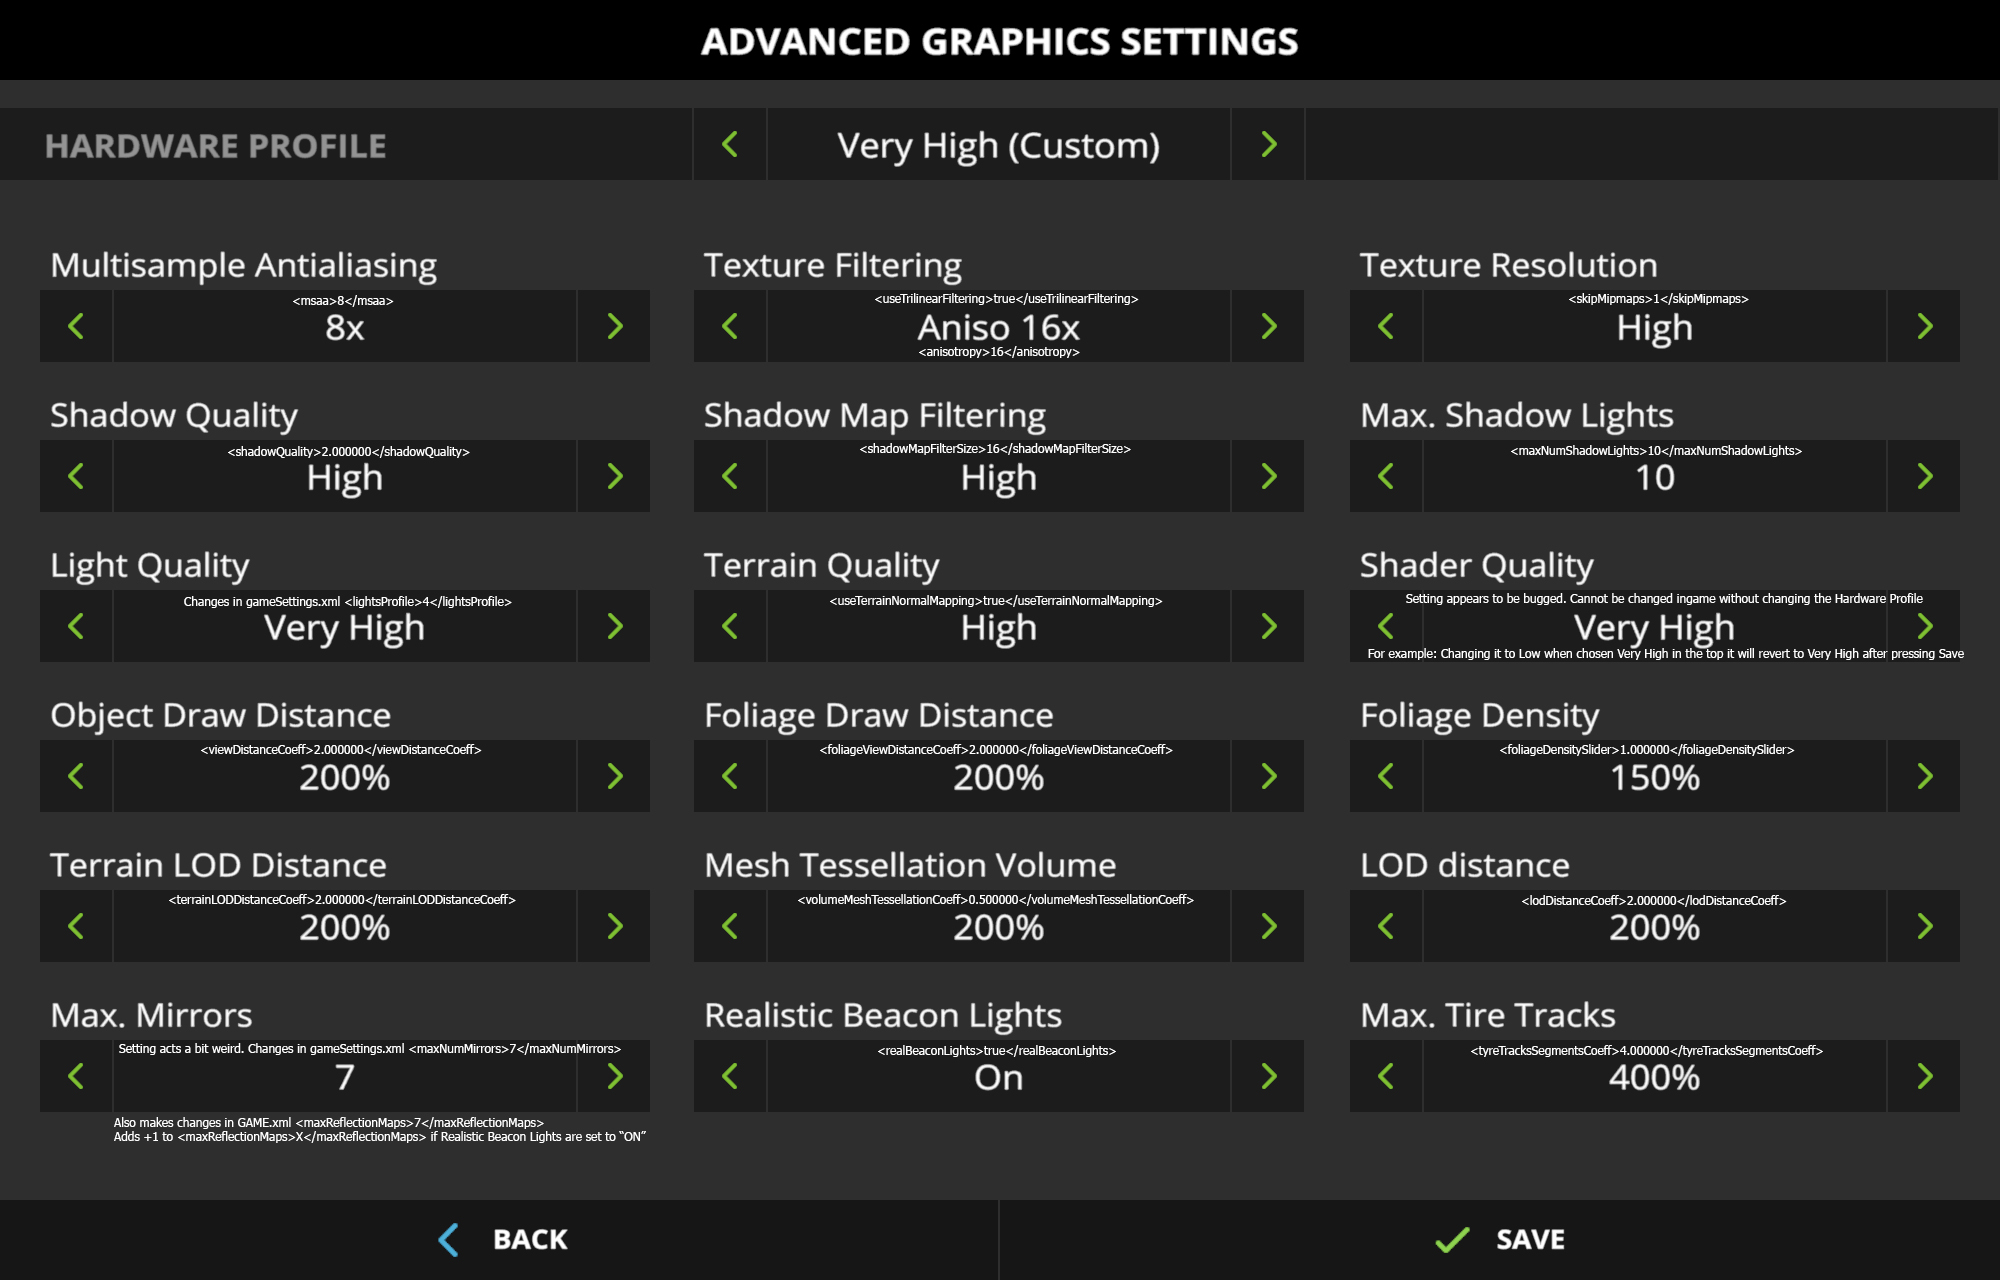
Task: Increase Max. Mirrors with right arrow
Action: [x=614, y=1076]
